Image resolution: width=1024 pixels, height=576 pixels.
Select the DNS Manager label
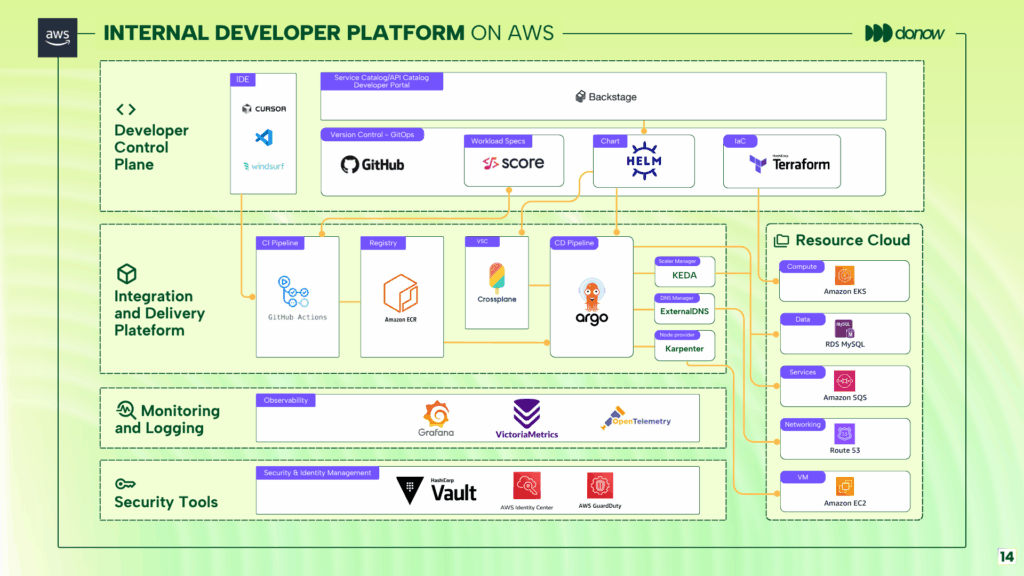pyautogui.click(x=677, y=298)
